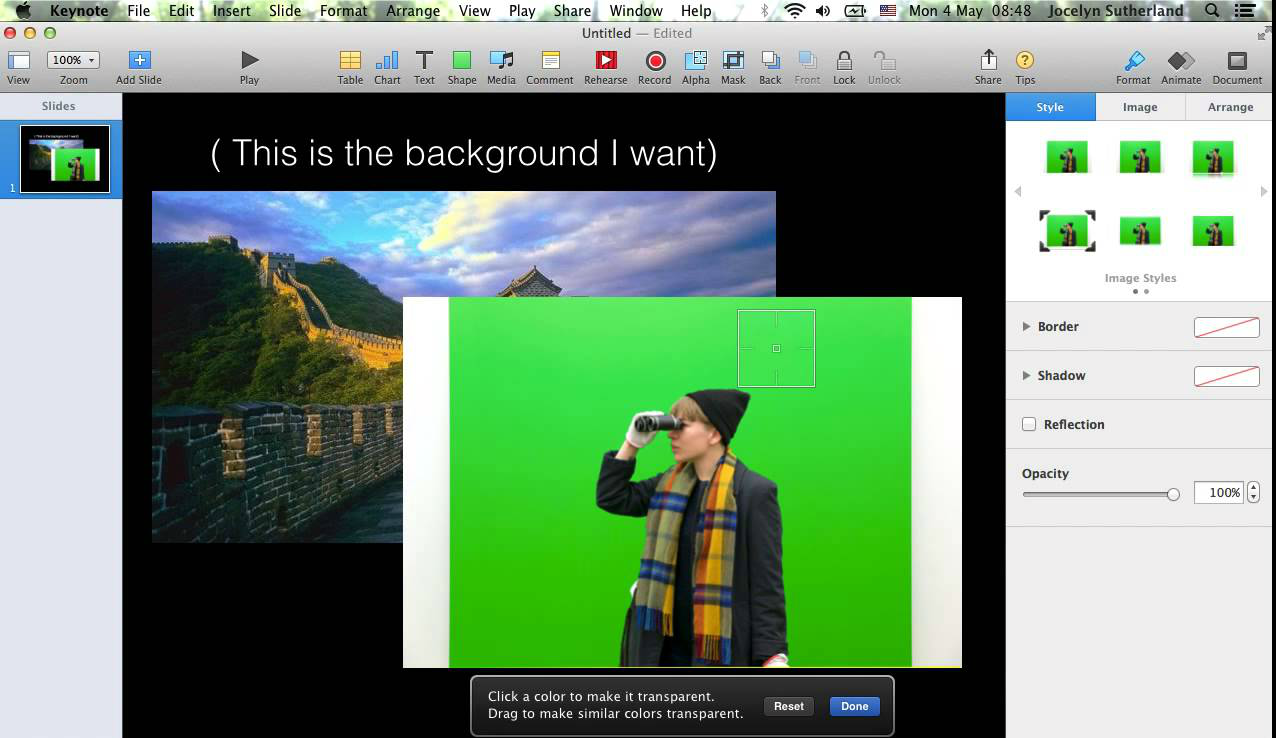Click the Opacity slider handle
Image resolution: width=1276 pixels, height=738 pixels.
pyautogui.click(x=1173, y=494)
